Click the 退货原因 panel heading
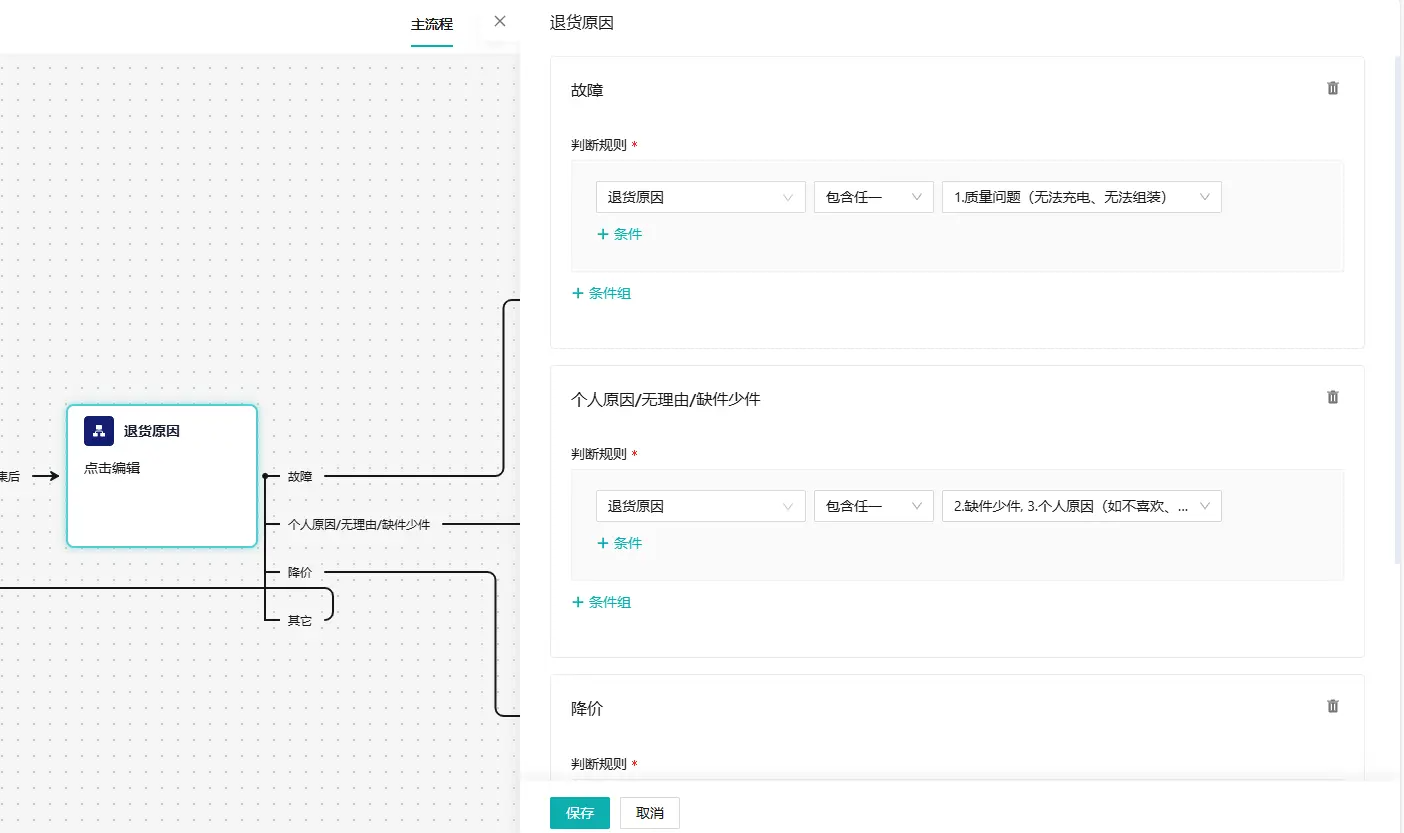 tap(582, 22)
